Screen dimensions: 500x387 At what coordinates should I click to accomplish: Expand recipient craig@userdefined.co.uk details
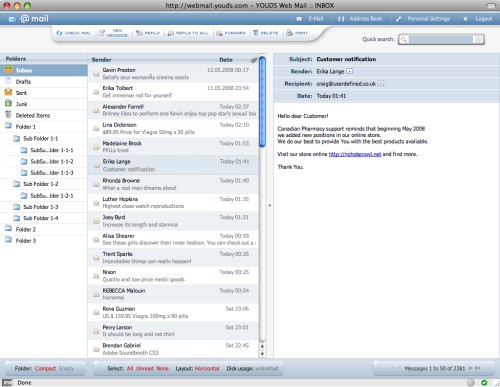(x=381, y=83)
